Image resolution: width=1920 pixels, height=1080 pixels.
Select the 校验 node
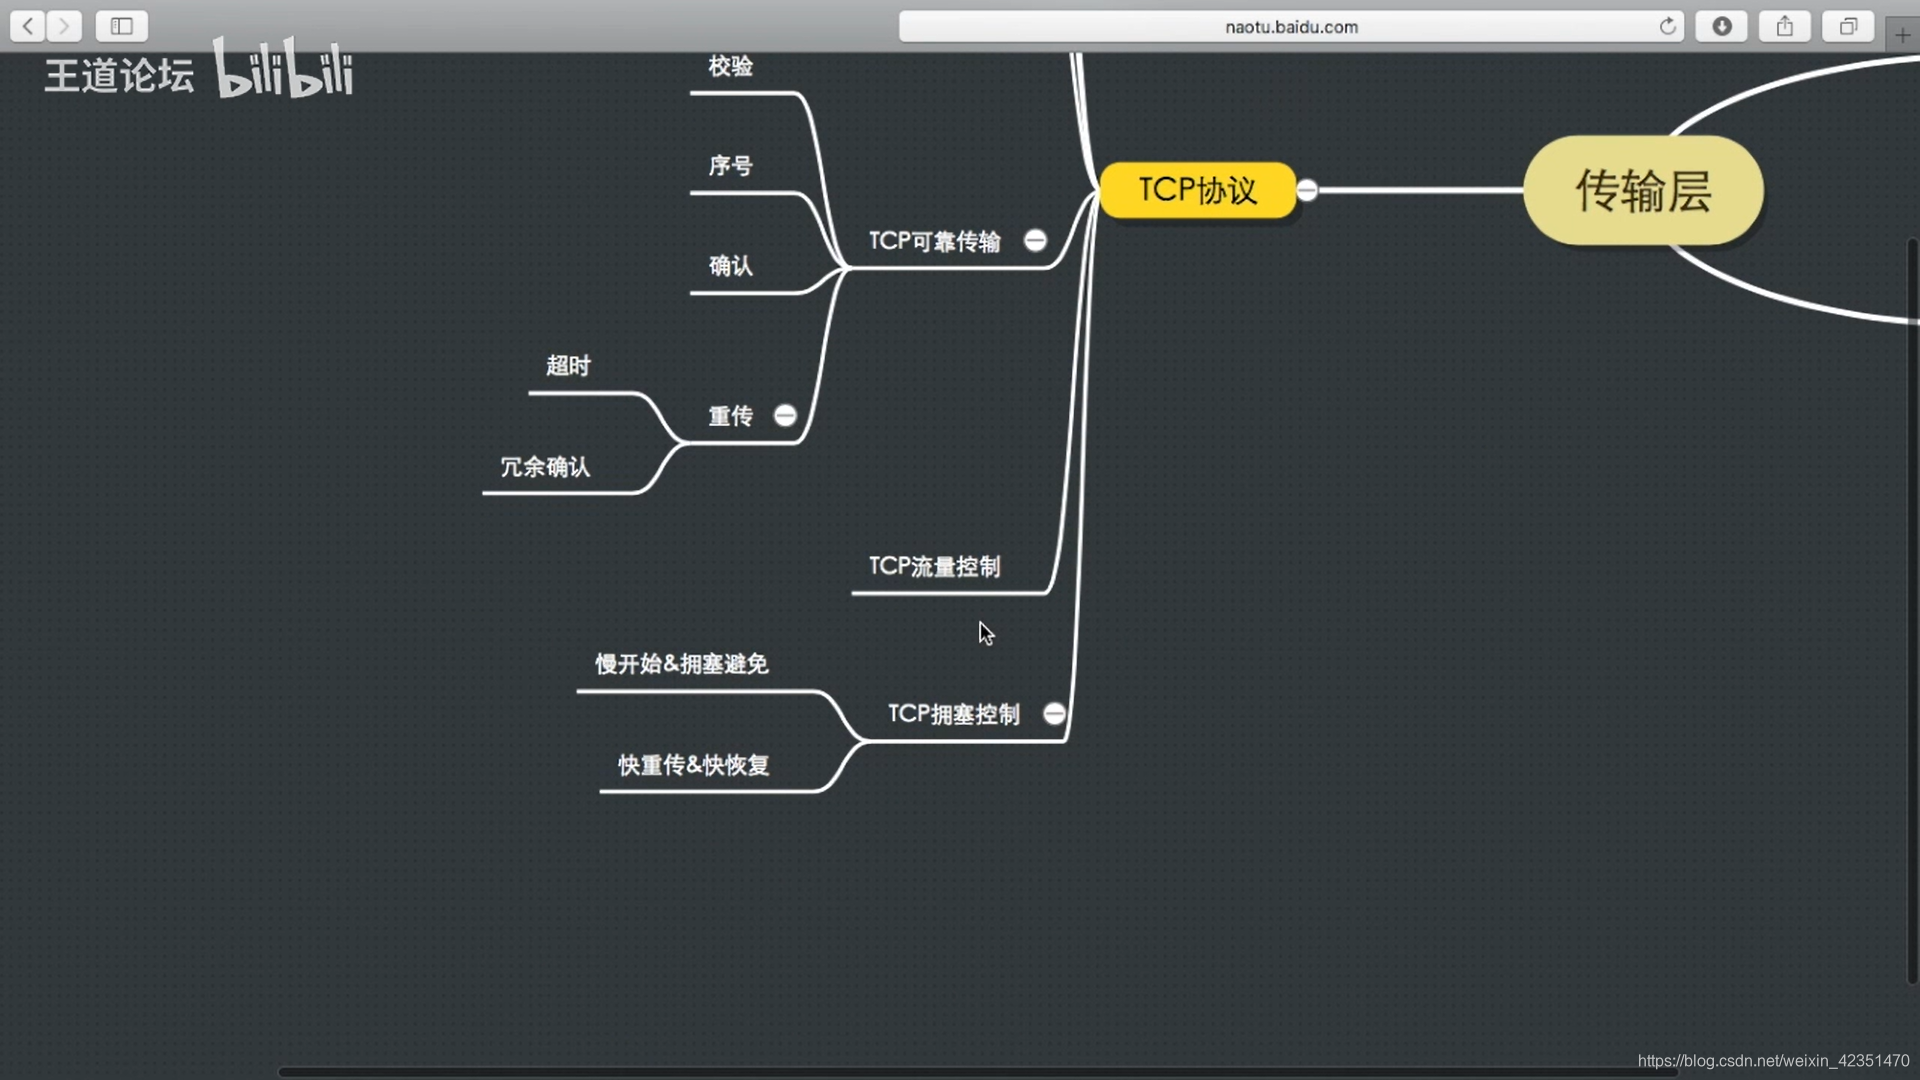click(x=730, y=66)
